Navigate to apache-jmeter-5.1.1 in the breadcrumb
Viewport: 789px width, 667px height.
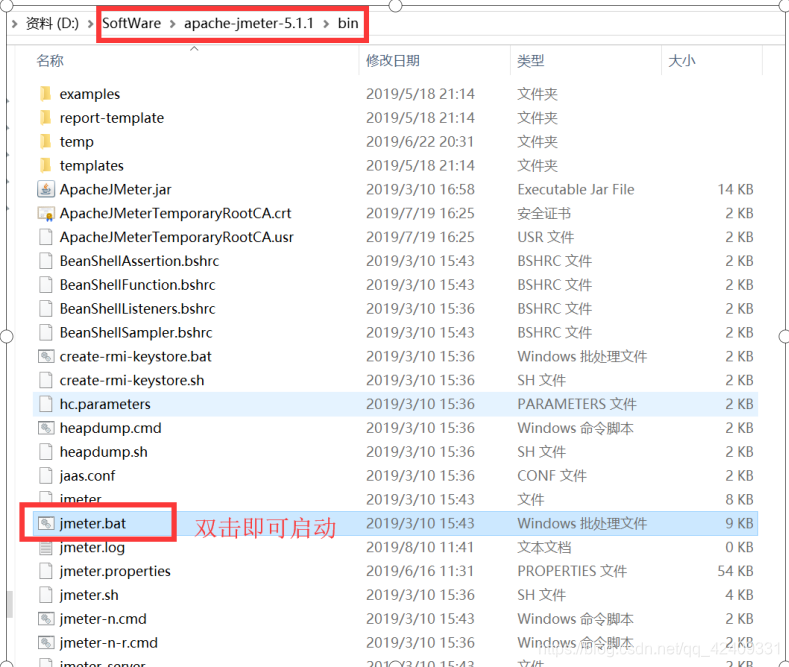click(249, 24)
